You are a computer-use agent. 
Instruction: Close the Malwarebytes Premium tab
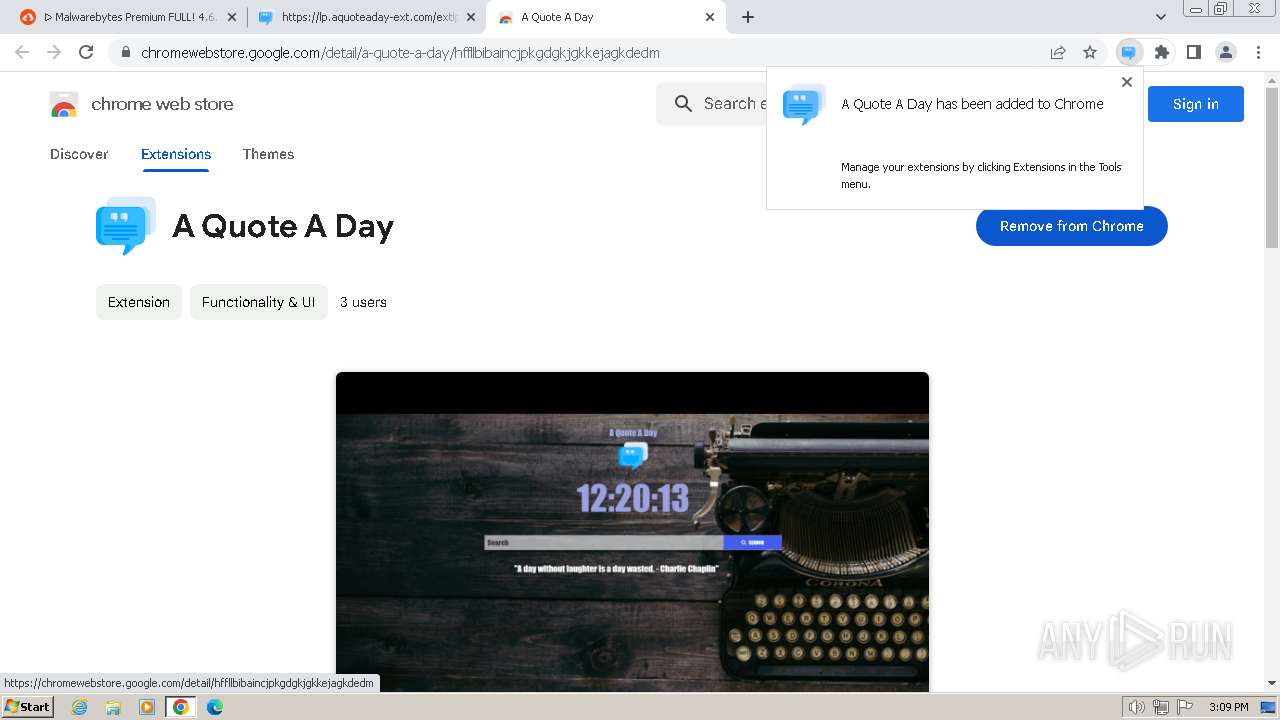232,17
